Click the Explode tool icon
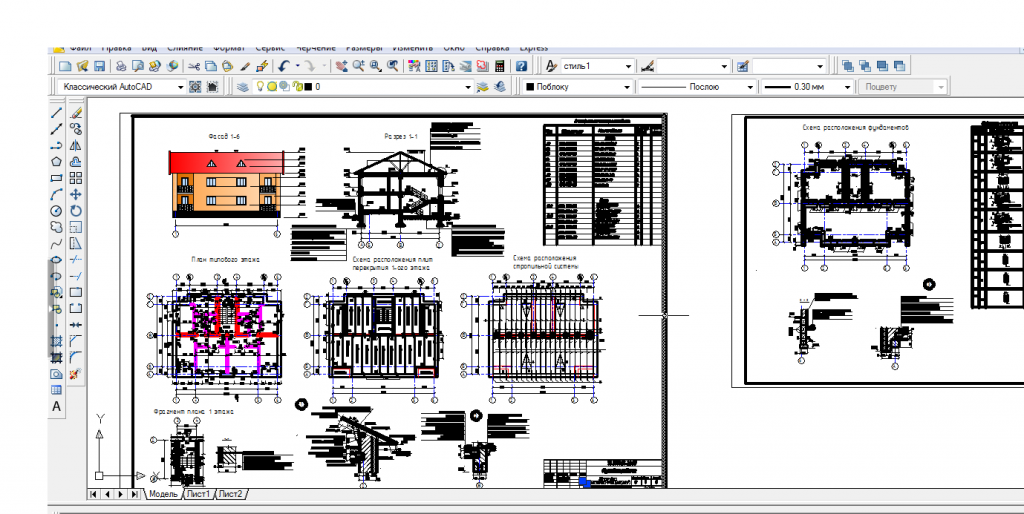Image resolution: width=1024 pixels, height=514 pixels. (76, 374)
